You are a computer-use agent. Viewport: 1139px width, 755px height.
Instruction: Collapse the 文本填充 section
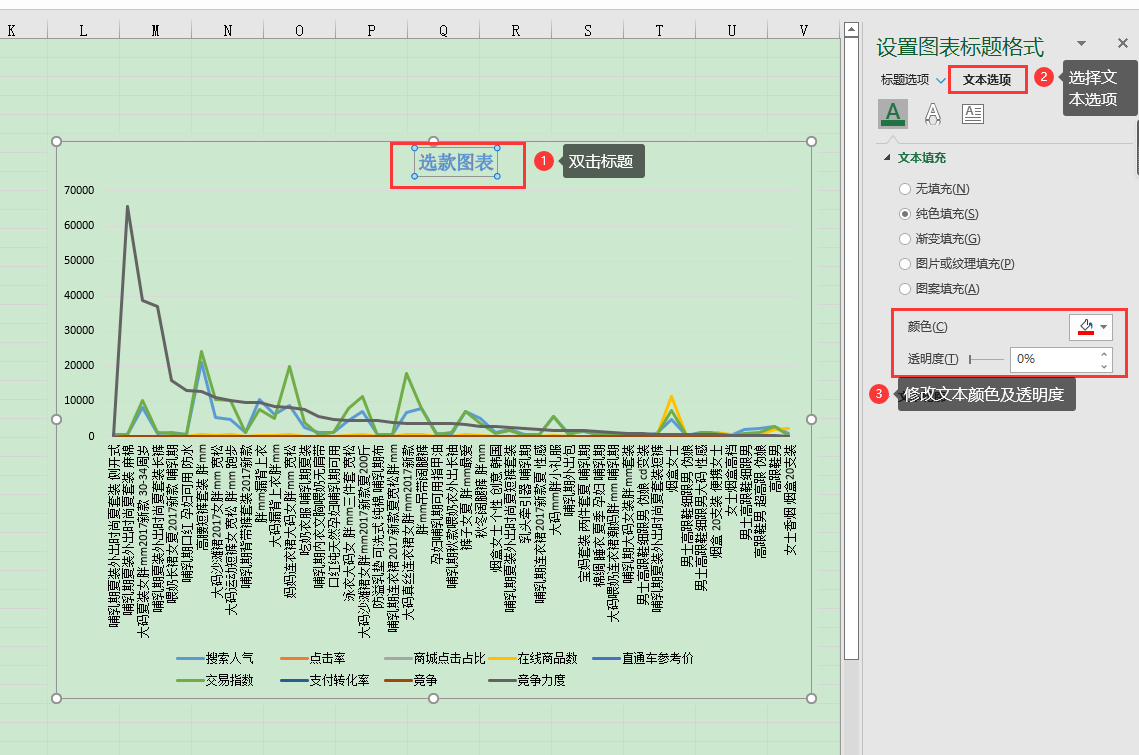[x=886, y=158]
